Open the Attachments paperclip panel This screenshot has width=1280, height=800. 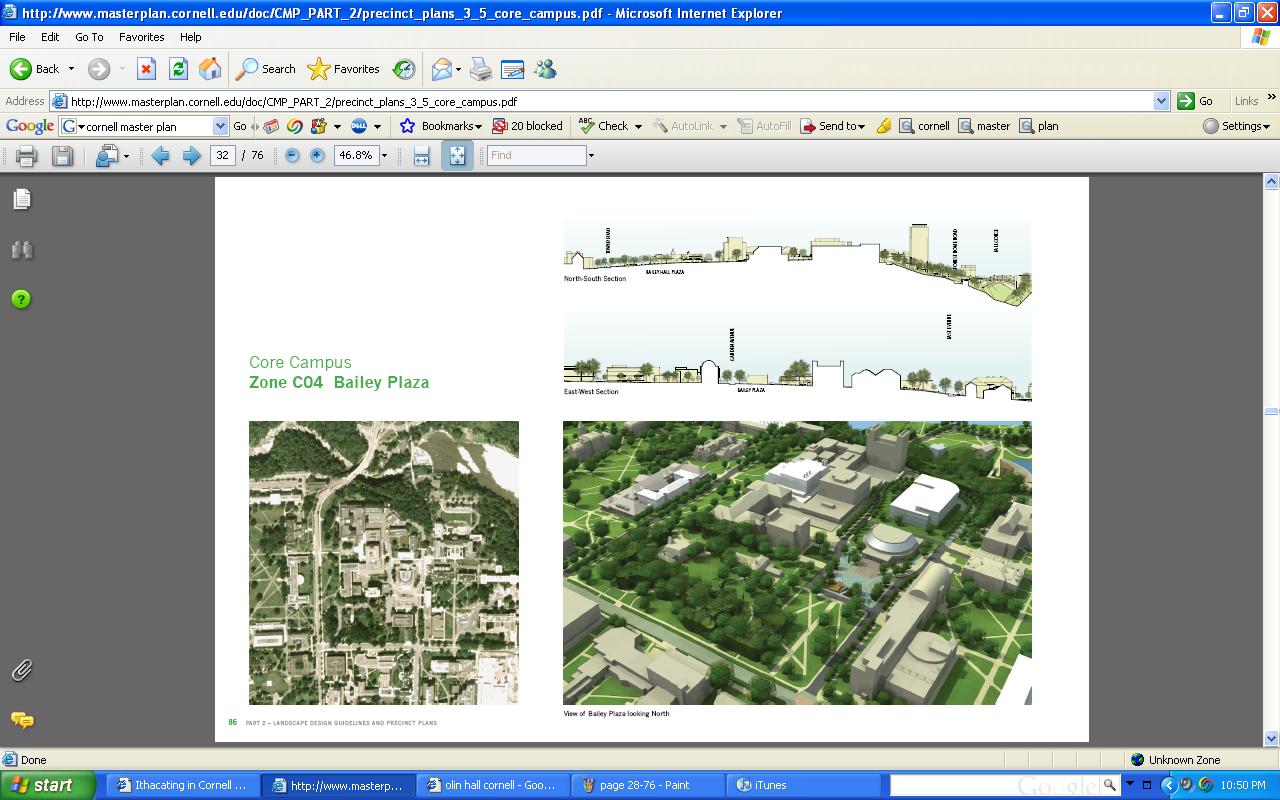[22, 670]
